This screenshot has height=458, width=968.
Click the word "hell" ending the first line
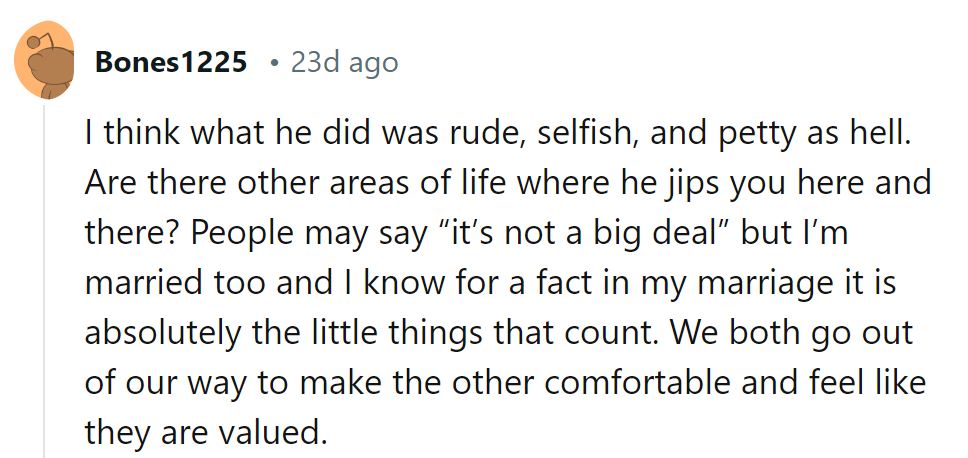(x=879, y=134)
